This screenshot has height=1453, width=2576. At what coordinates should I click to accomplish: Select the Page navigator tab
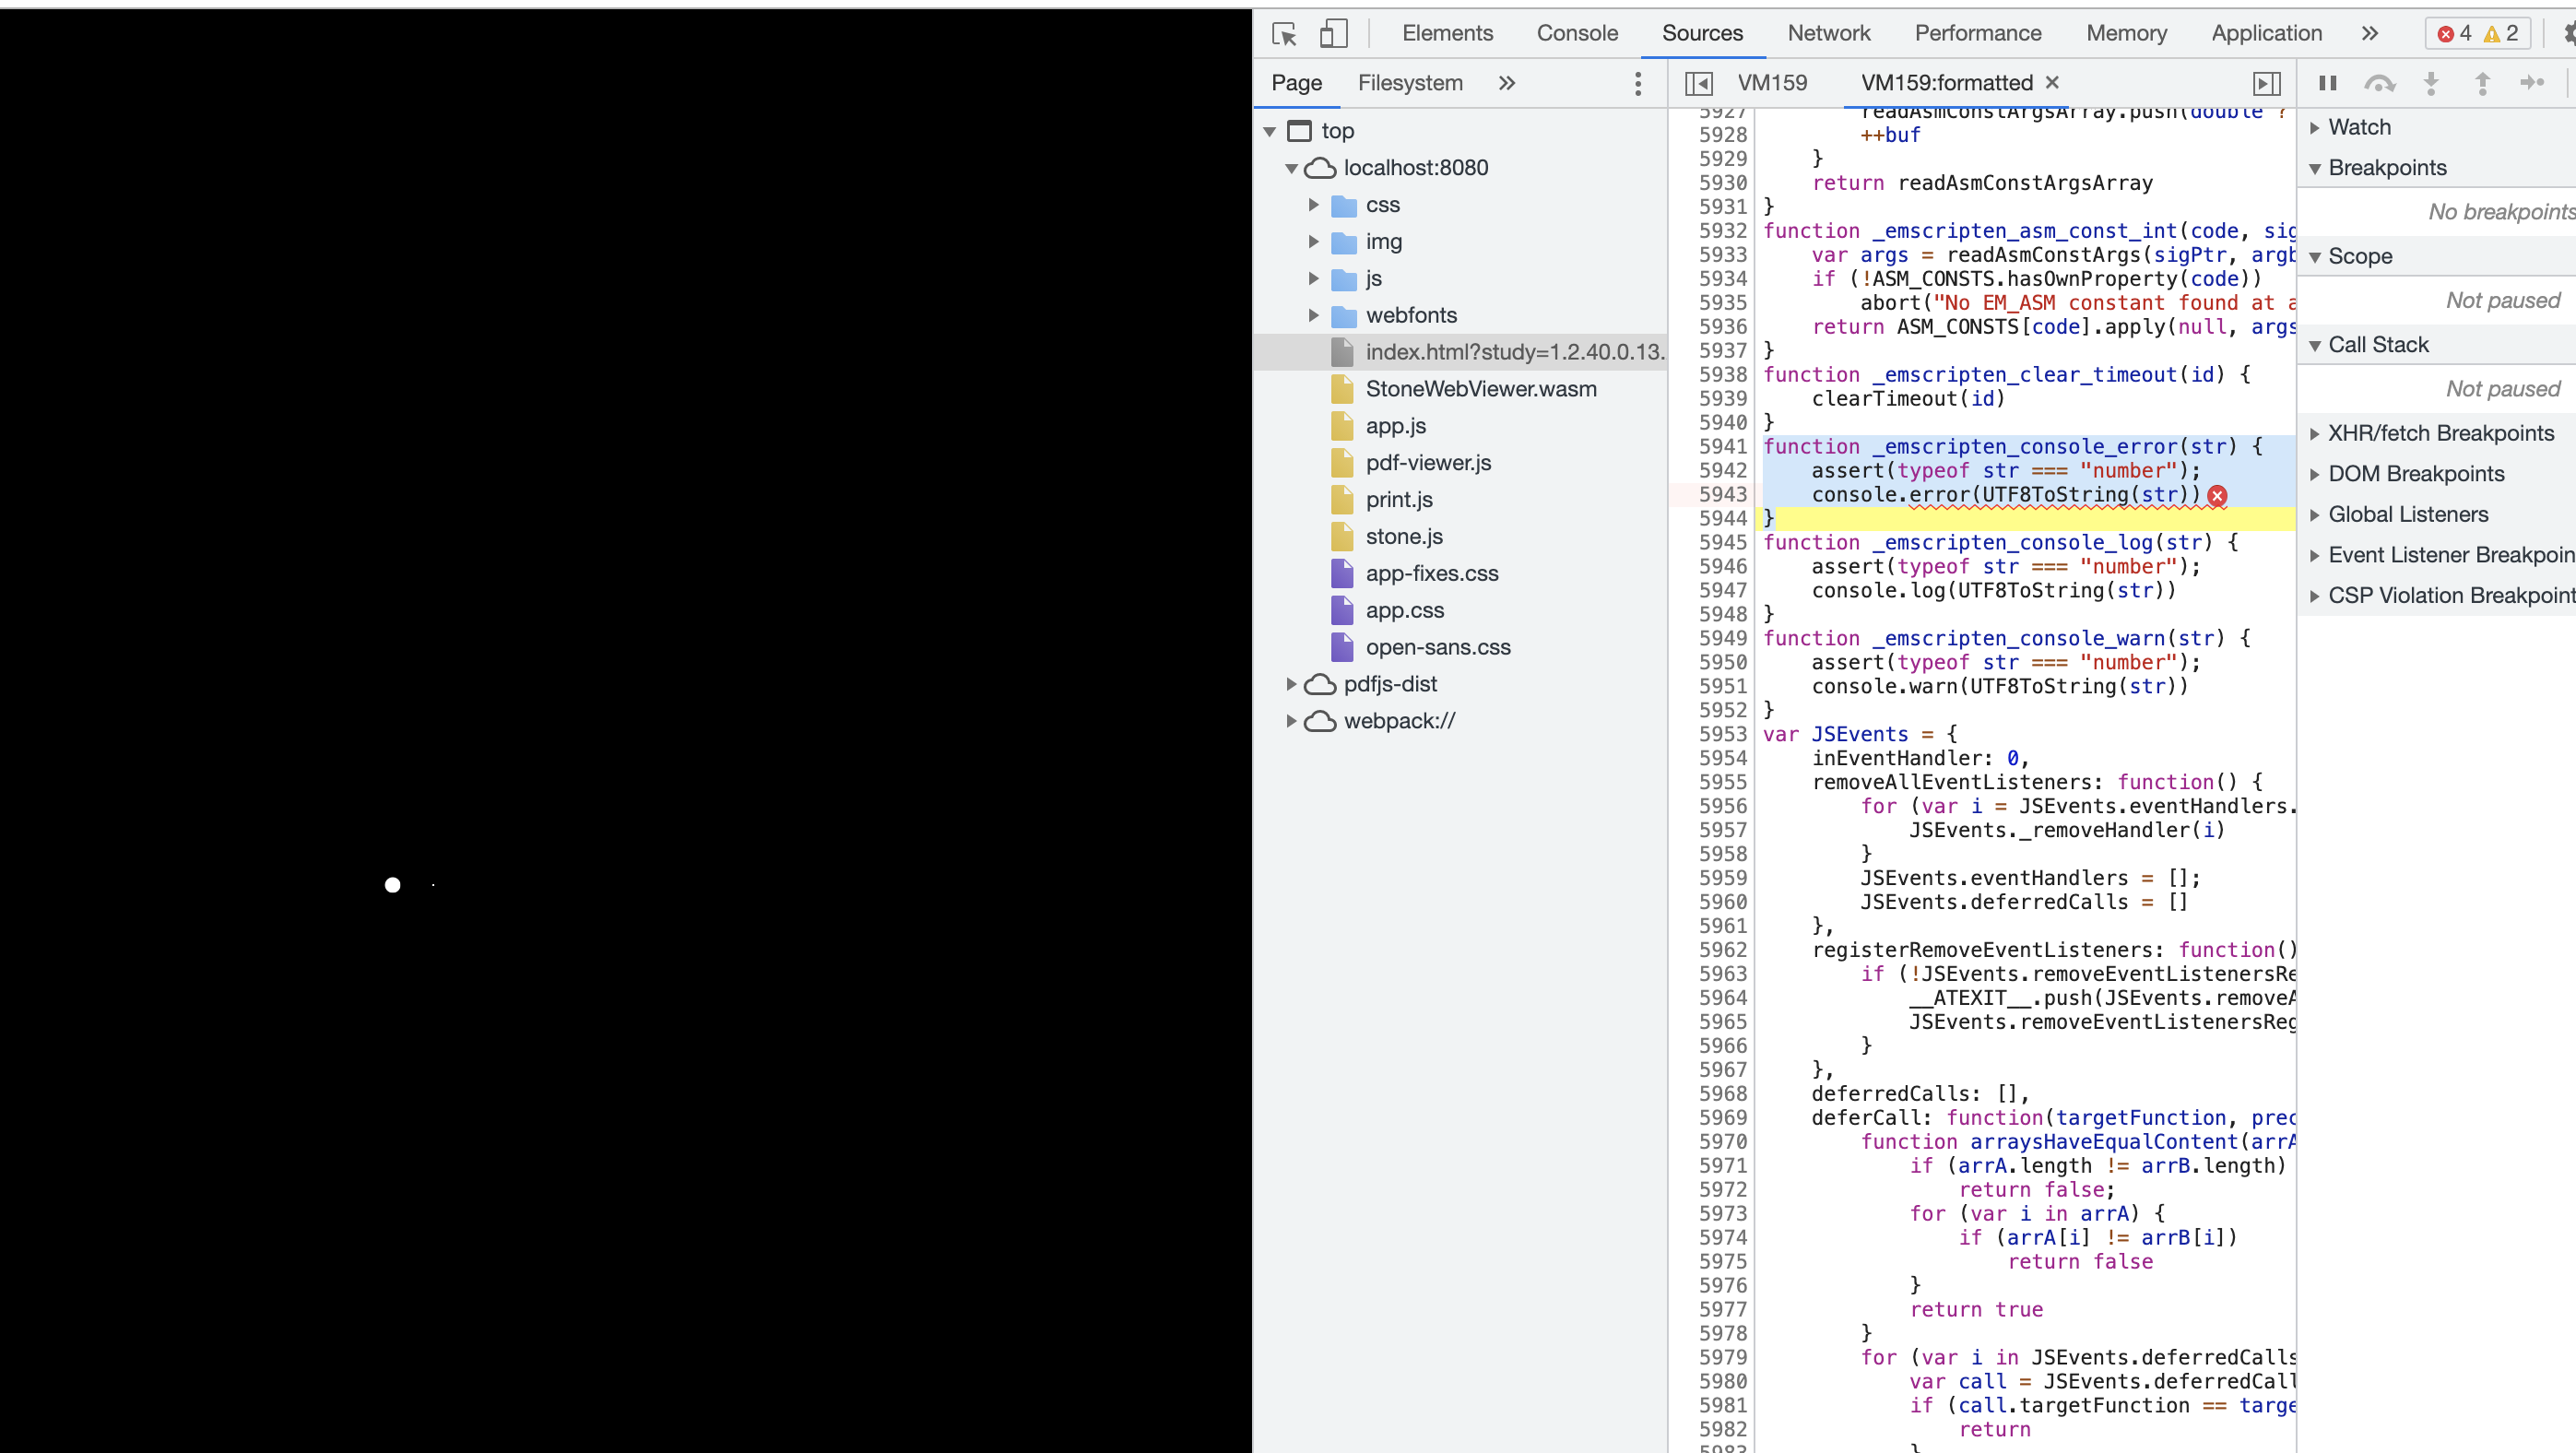[1297, 83]
